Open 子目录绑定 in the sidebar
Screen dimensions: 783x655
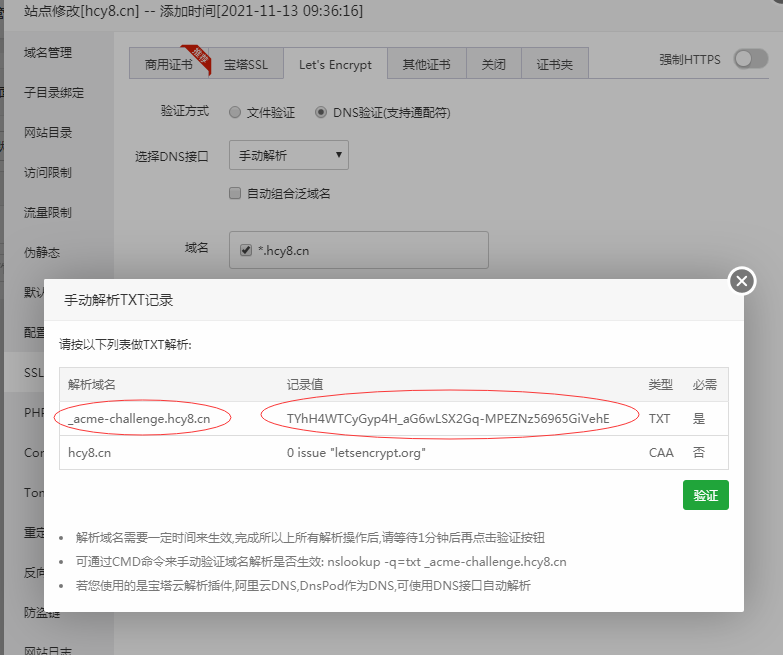(54, 92)
